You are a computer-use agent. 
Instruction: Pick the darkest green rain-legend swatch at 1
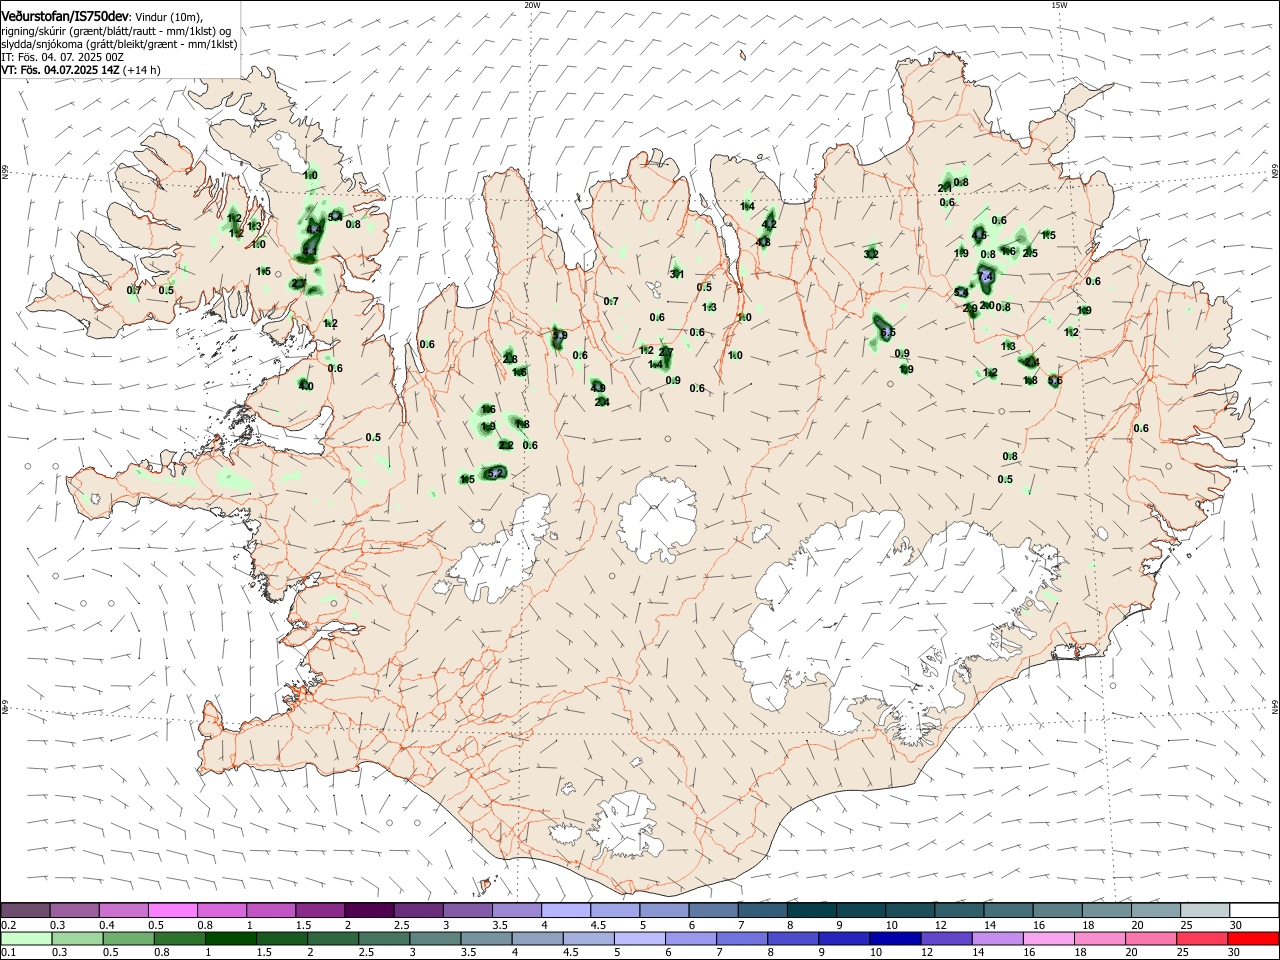(x=231, y=939)
